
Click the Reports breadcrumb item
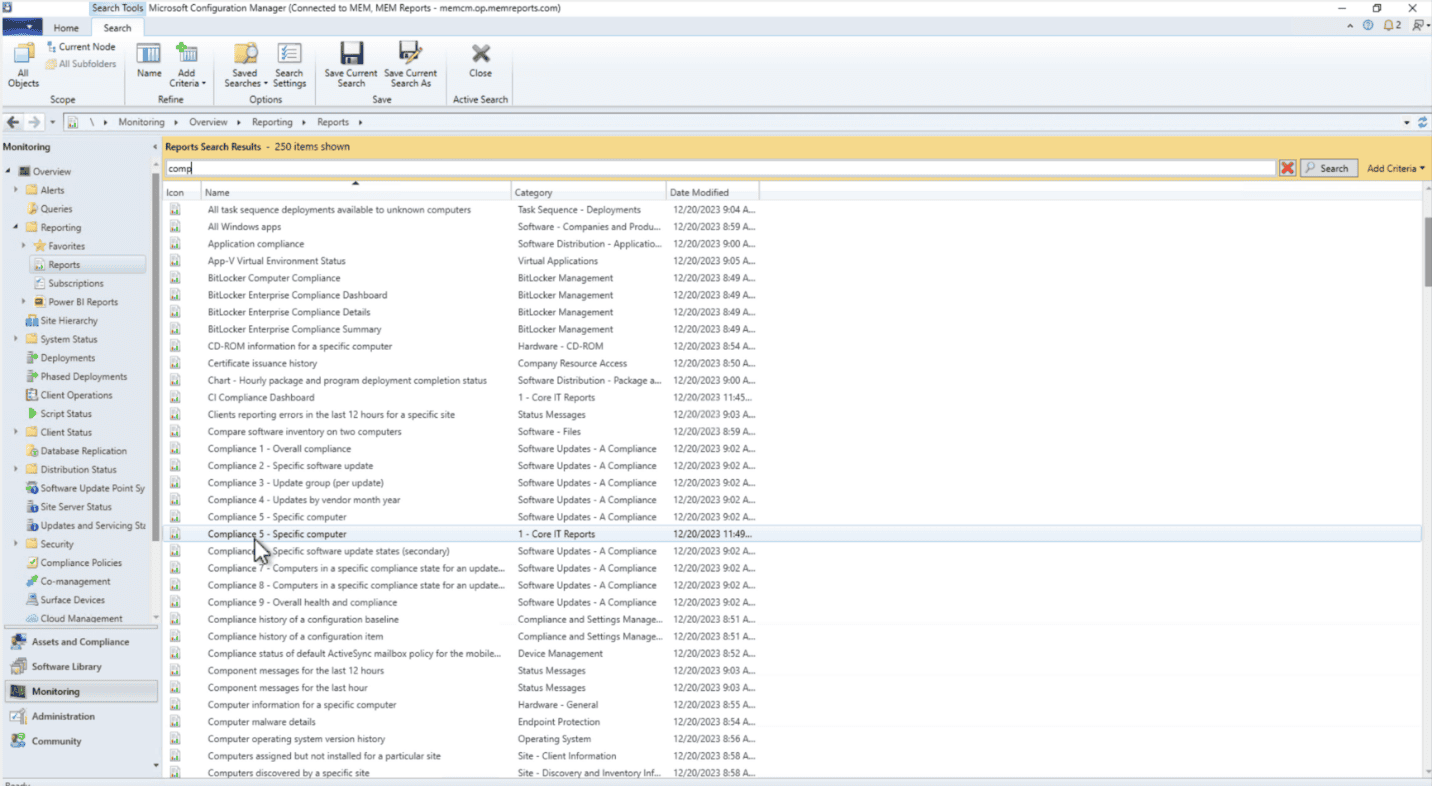[x=333, y=122]
